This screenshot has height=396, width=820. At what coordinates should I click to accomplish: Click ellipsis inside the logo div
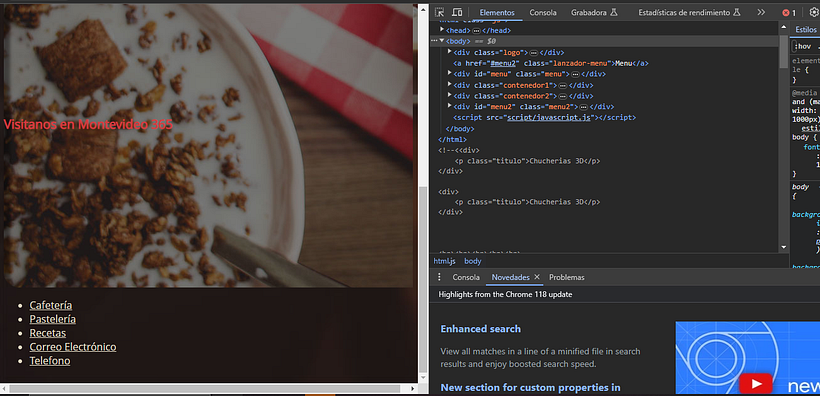pyautogui.click(x=533, y=52)
